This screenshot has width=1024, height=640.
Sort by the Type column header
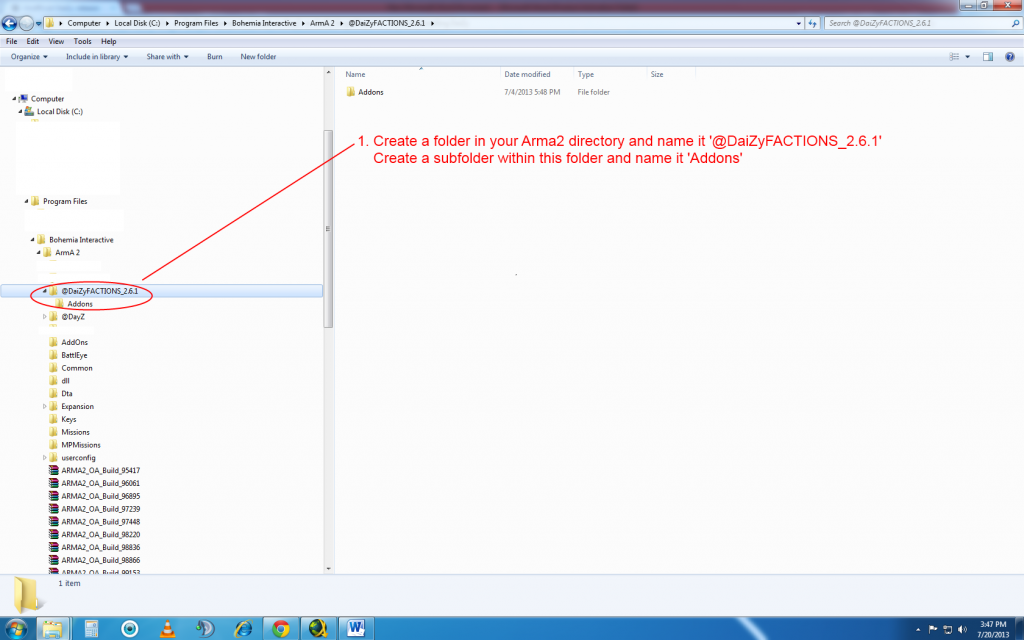pos(586,74)
